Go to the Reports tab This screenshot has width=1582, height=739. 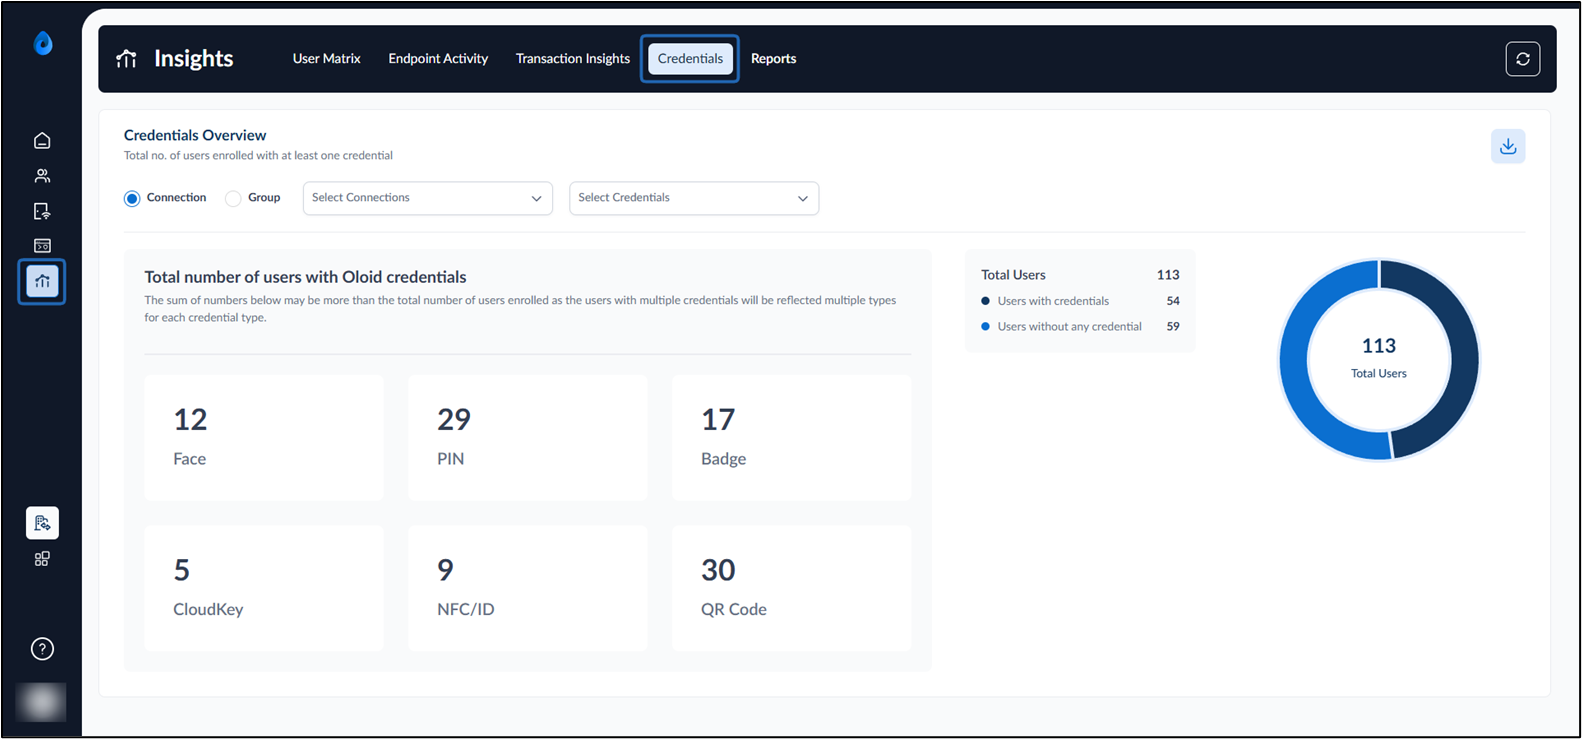tap(774, 59)
